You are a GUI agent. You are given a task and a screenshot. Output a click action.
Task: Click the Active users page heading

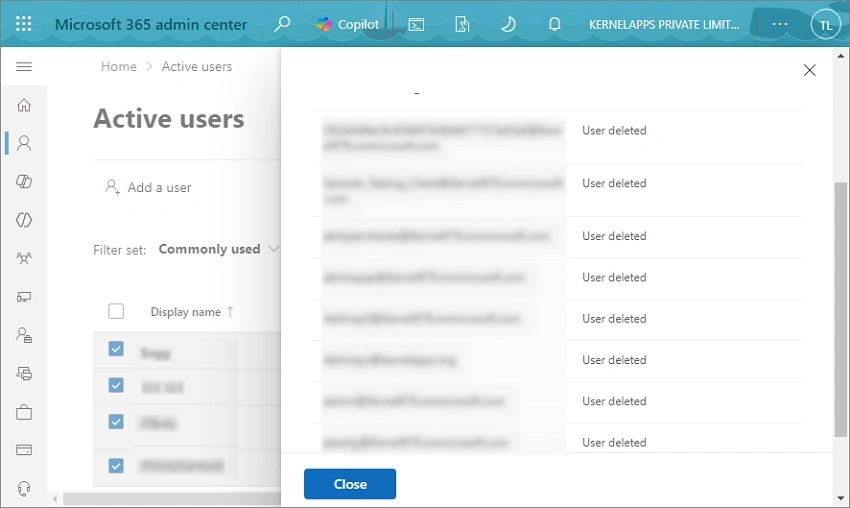click(x=169, y=119)
